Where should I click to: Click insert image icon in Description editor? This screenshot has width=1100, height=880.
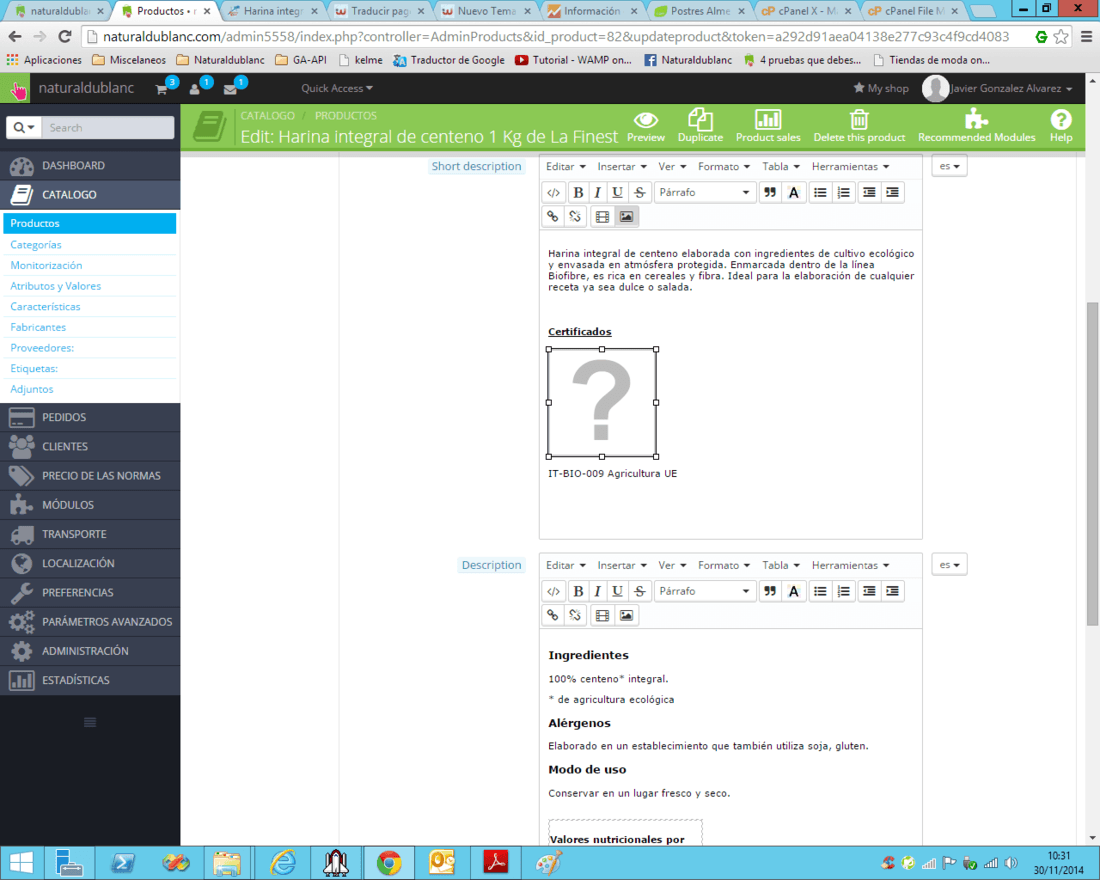coord(626,615)
